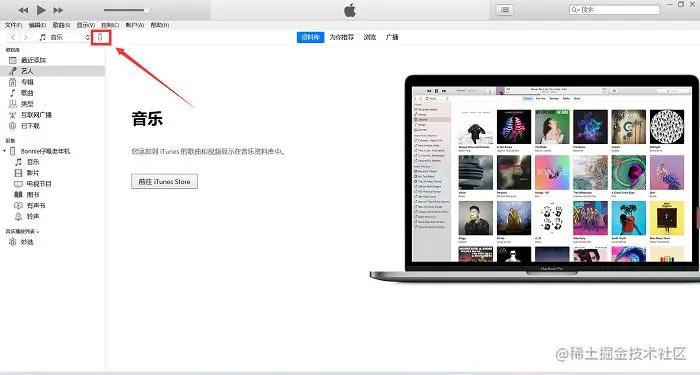700x375 pixels.
Task: Collapse the Bonnie device with its triangle
Action: [4, 151]
